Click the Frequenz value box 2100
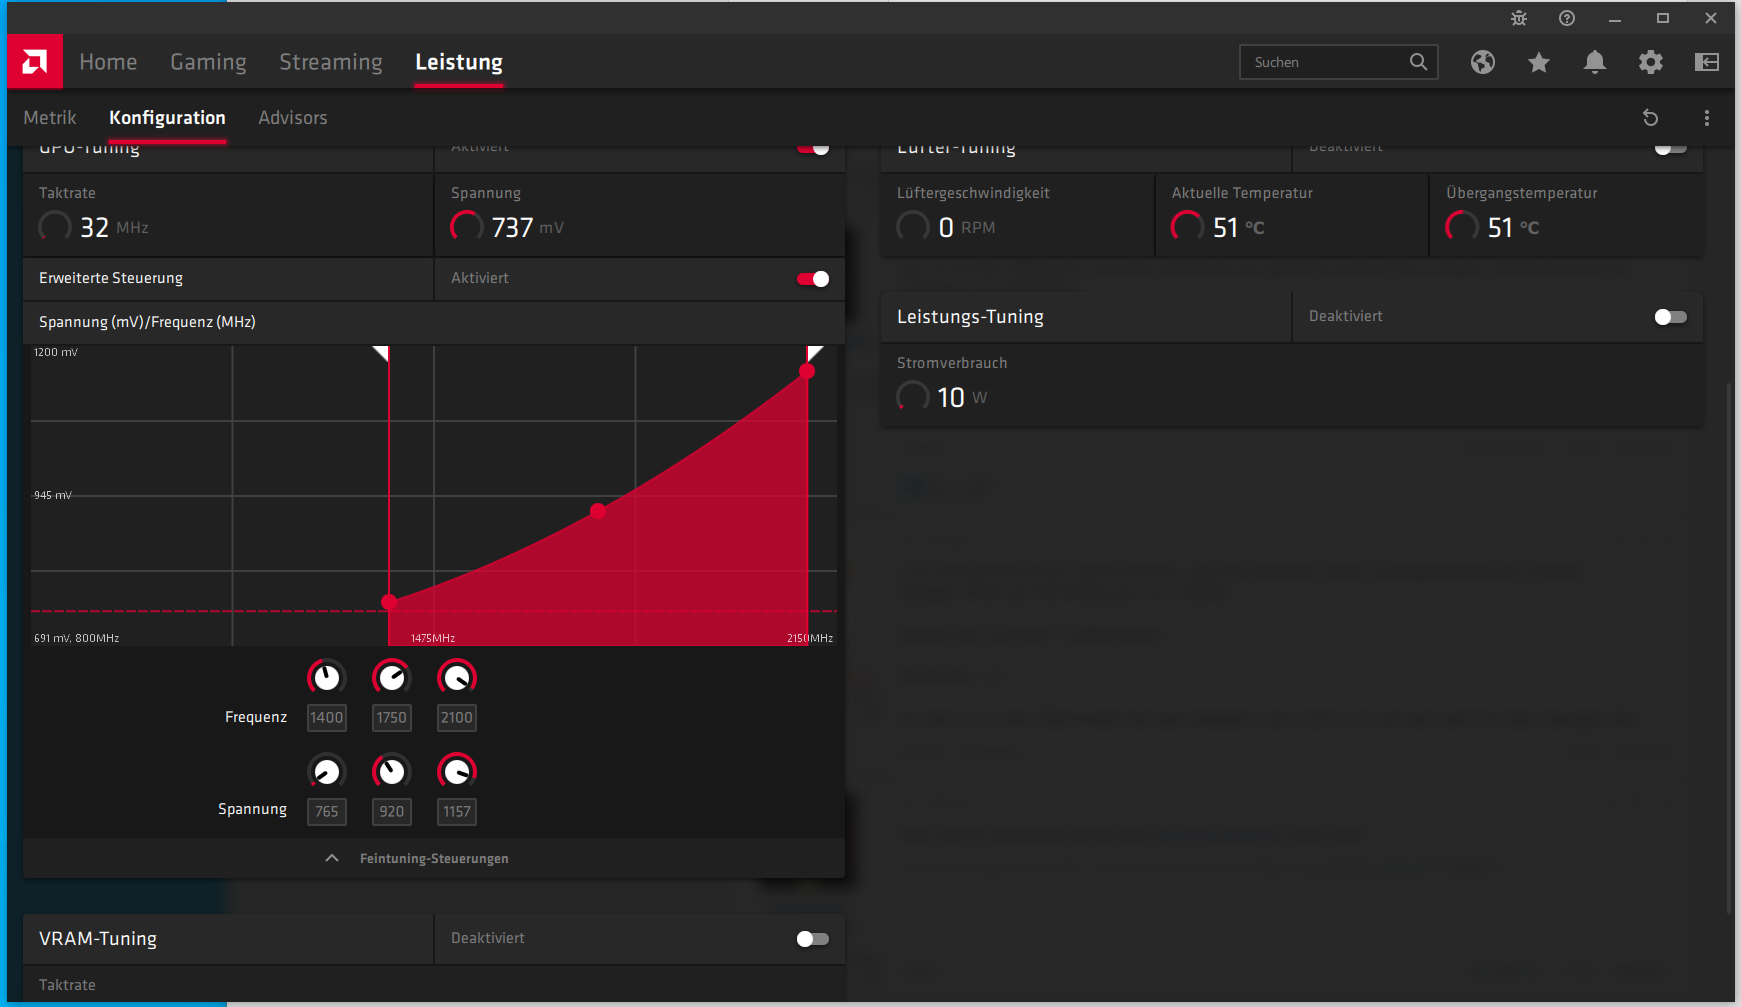1741x1007 pixels. pos(457,718)
